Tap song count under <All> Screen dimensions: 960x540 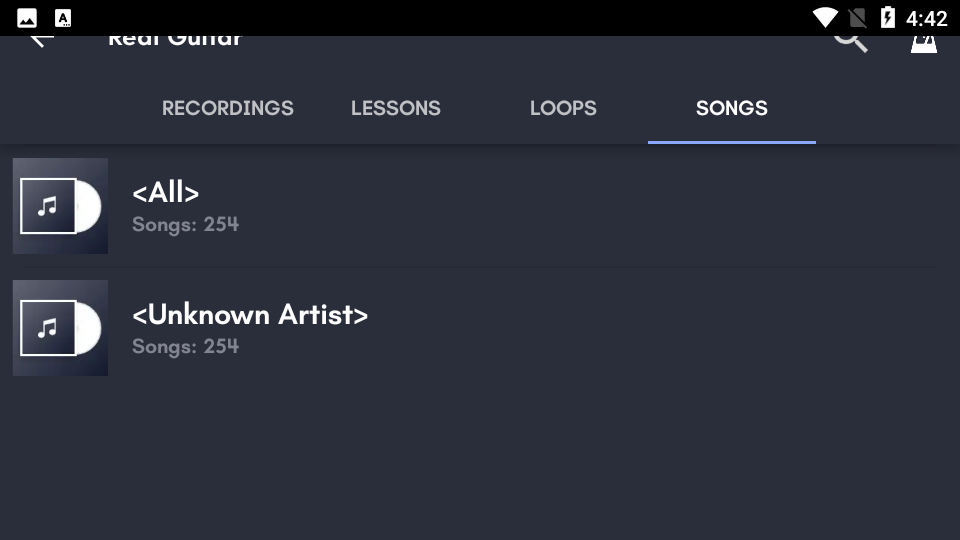point(185,225)
